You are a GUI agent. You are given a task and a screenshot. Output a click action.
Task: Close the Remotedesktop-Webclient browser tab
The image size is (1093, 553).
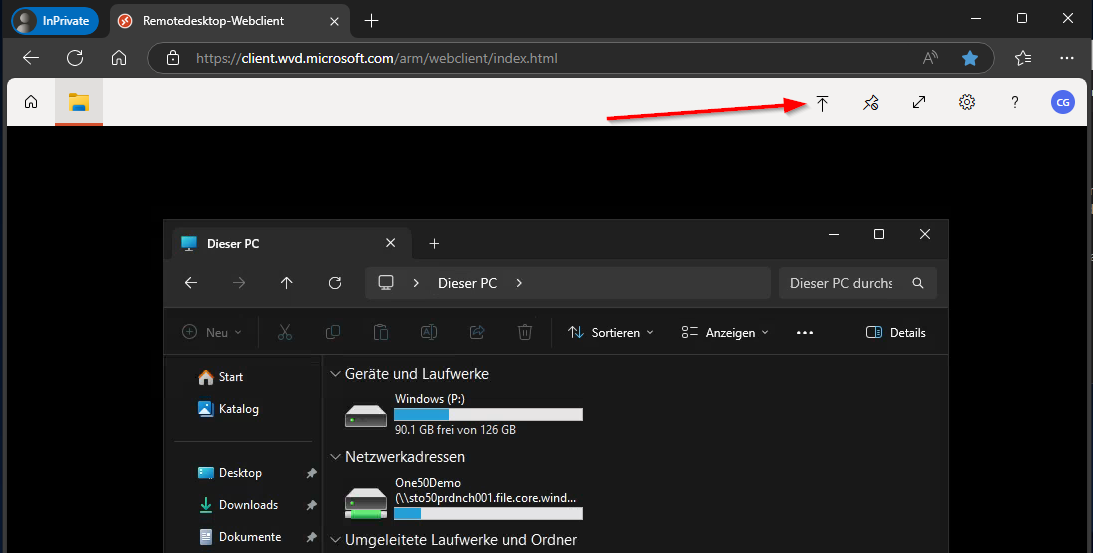click(x=334, y=21)
